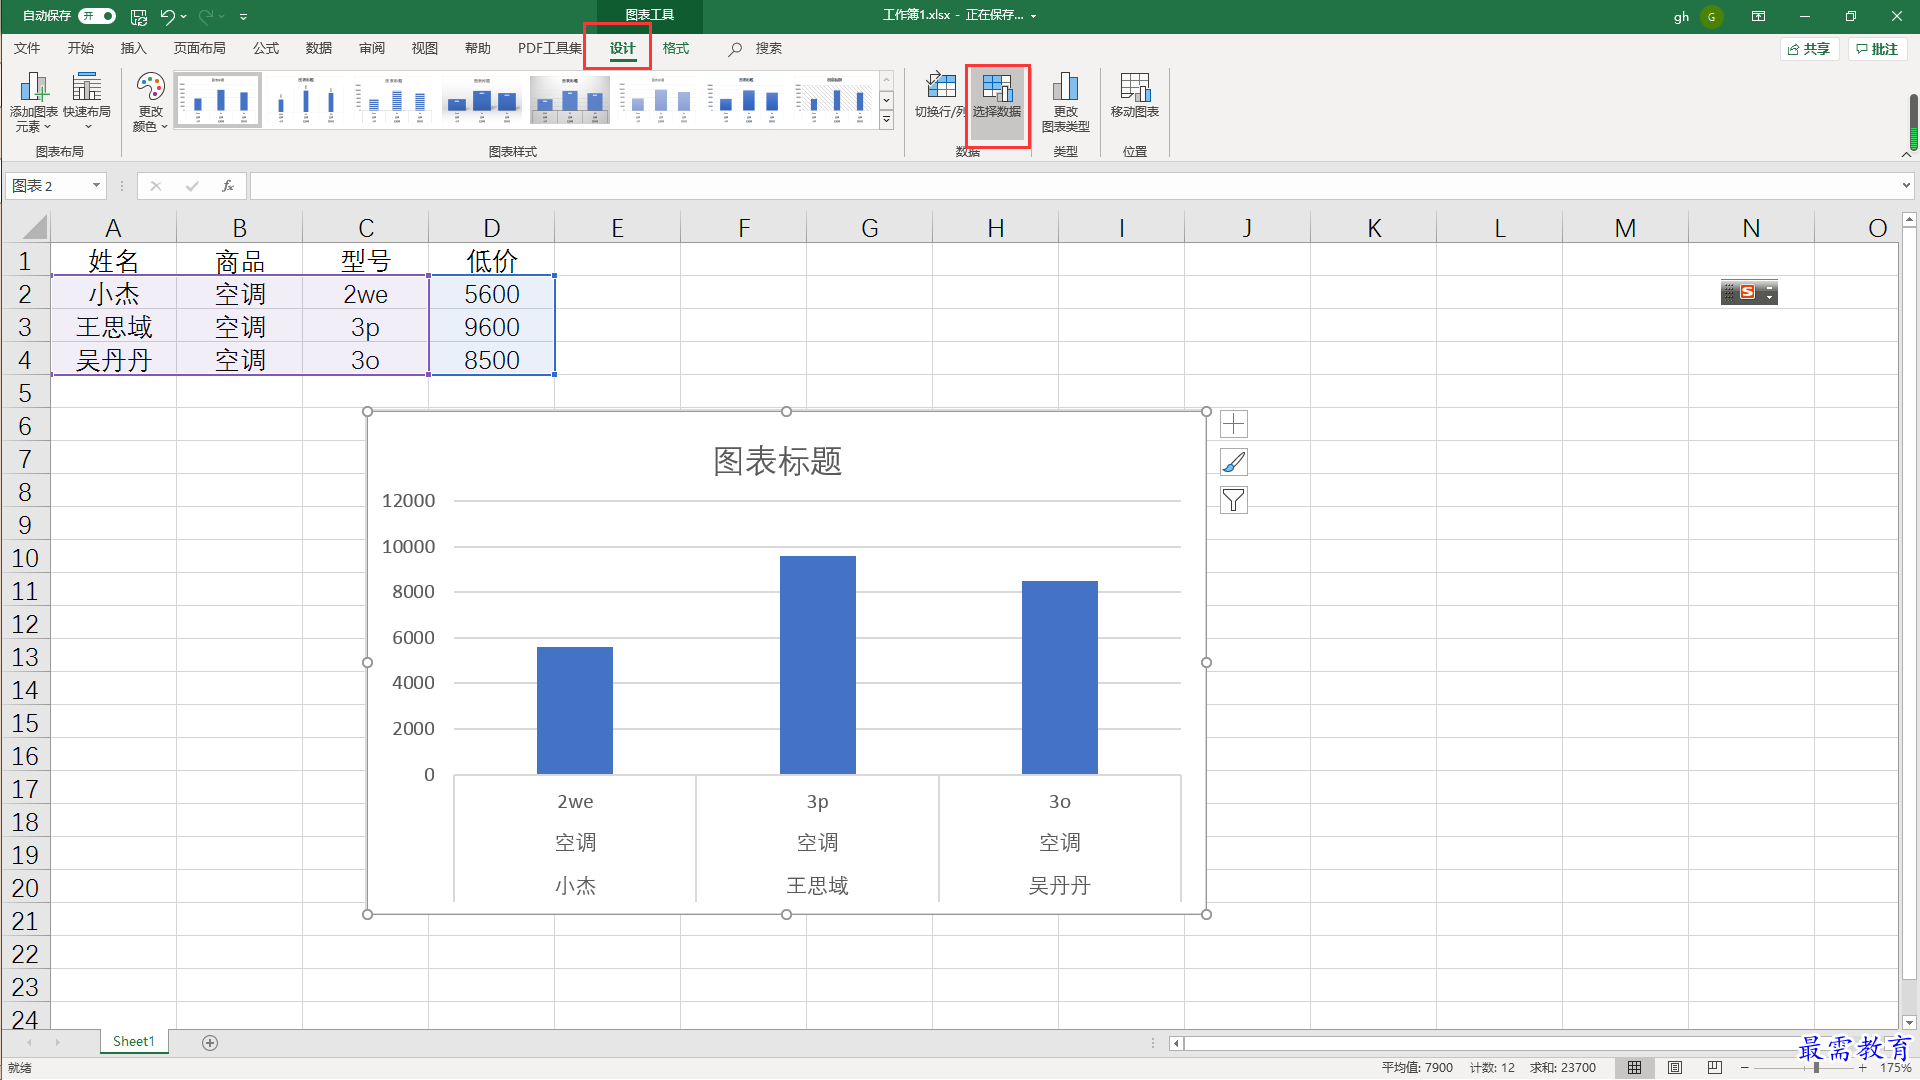Click the Insert Function fx icon

pos(228,186)
